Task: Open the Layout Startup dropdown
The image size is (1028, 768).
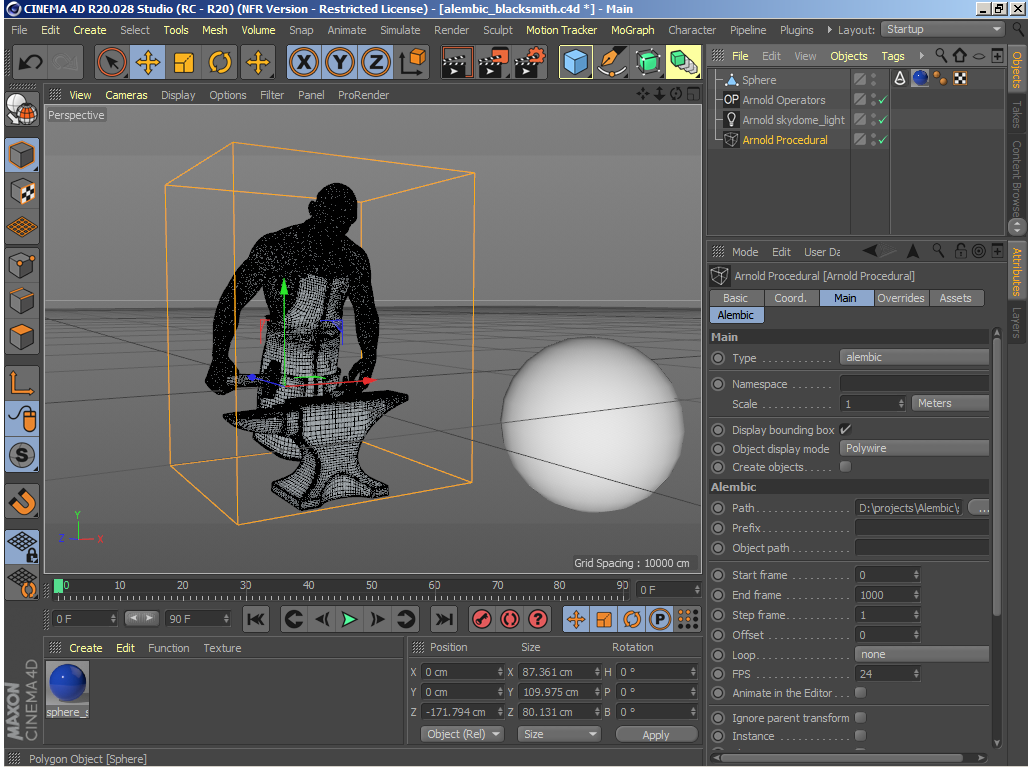Action: [943, 30]
